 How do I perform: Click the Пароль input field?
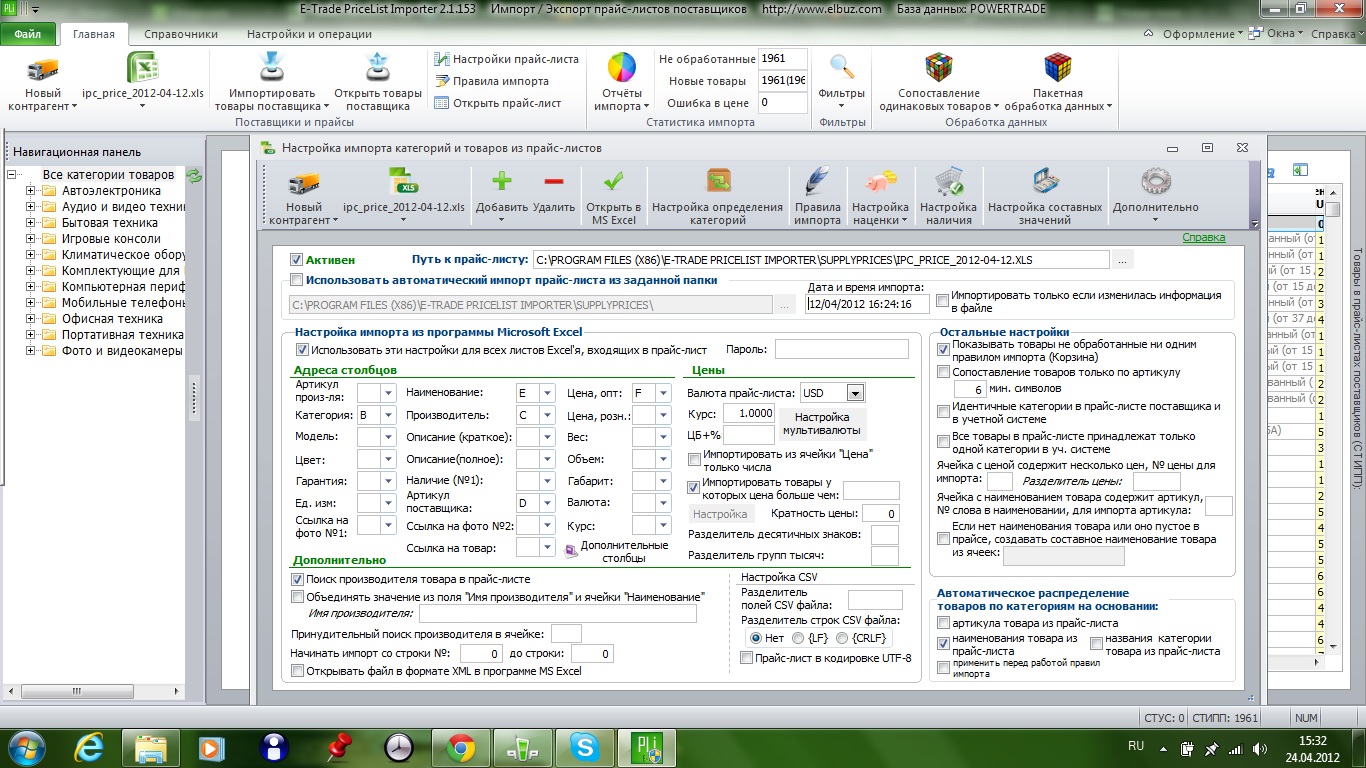(x=842, y=349)
